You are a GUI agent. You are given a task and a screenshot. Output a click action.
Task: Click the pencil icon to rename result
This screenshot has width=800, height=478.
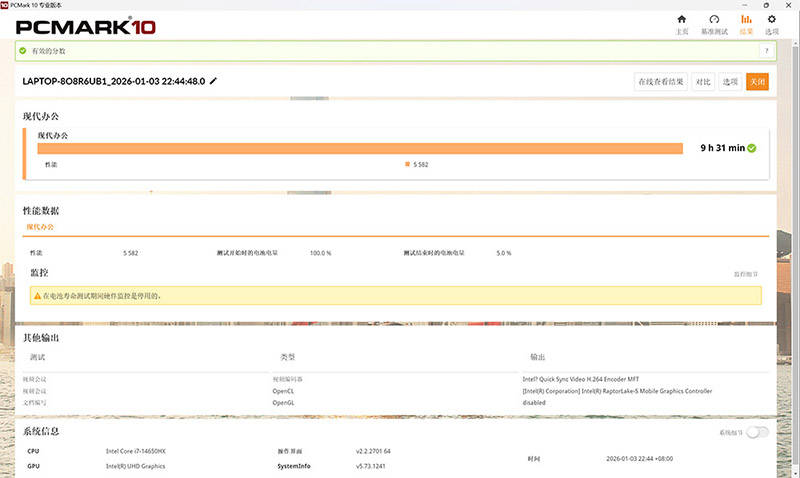point(213,81)
